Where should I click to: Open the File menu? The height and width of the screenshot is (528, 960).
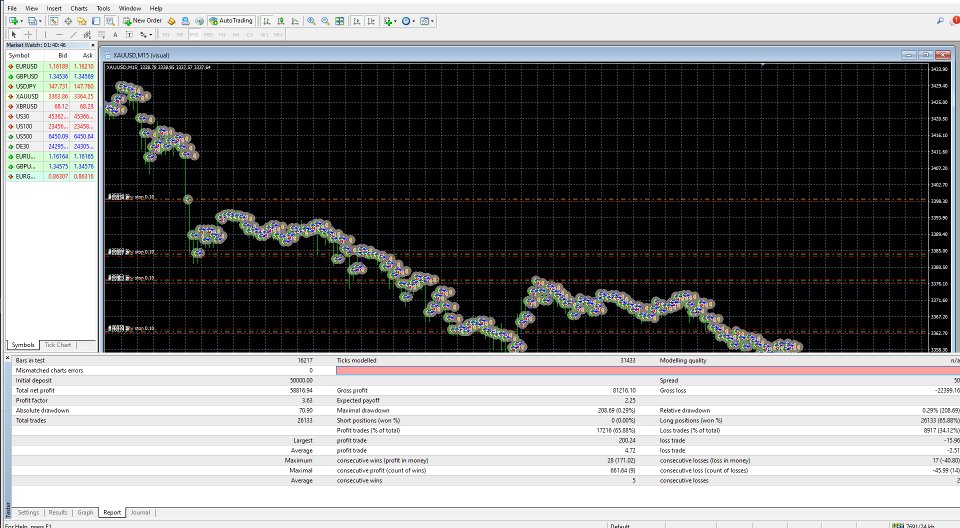12,9
